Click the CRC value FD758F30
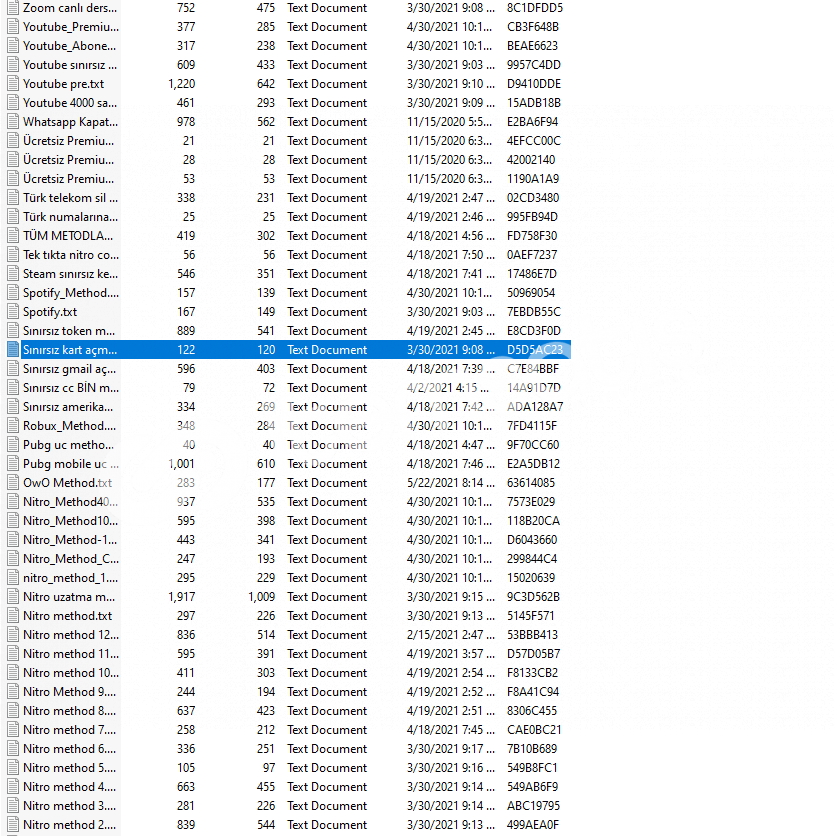 click(x=532, y=236)
